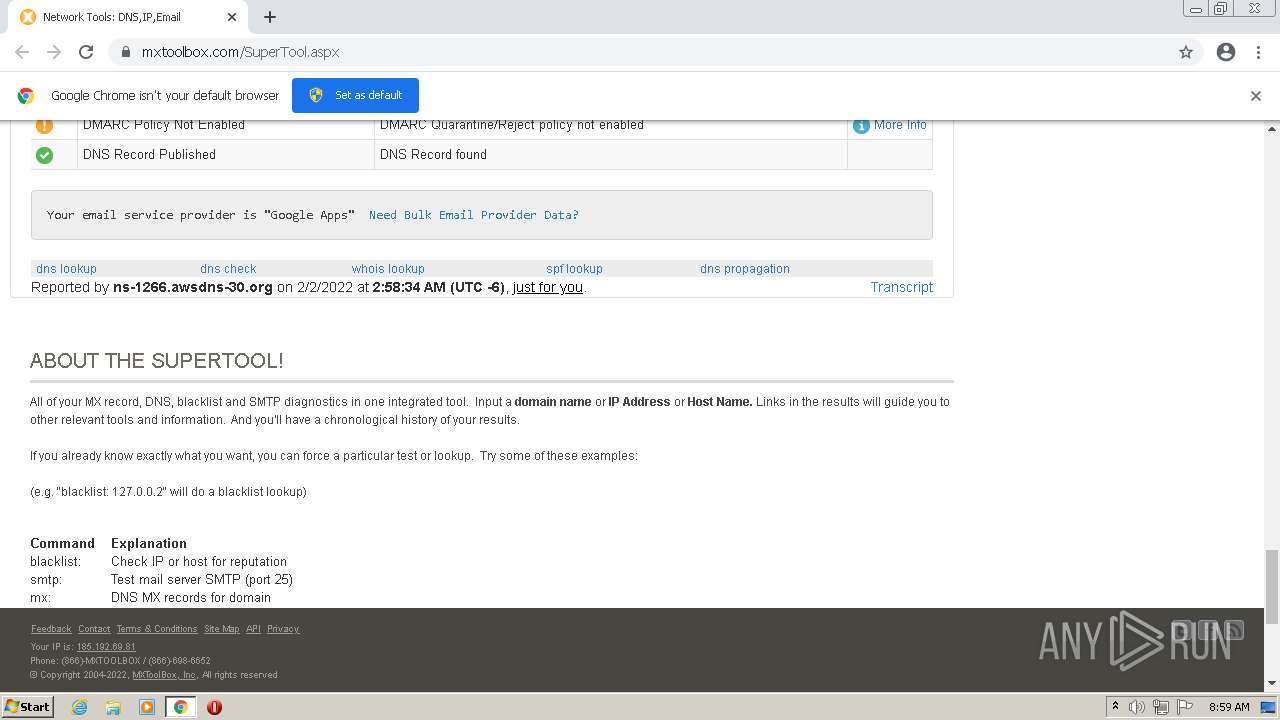Click the DNS Record Published cell
1280x720 pixels.
tap(226, 155)
